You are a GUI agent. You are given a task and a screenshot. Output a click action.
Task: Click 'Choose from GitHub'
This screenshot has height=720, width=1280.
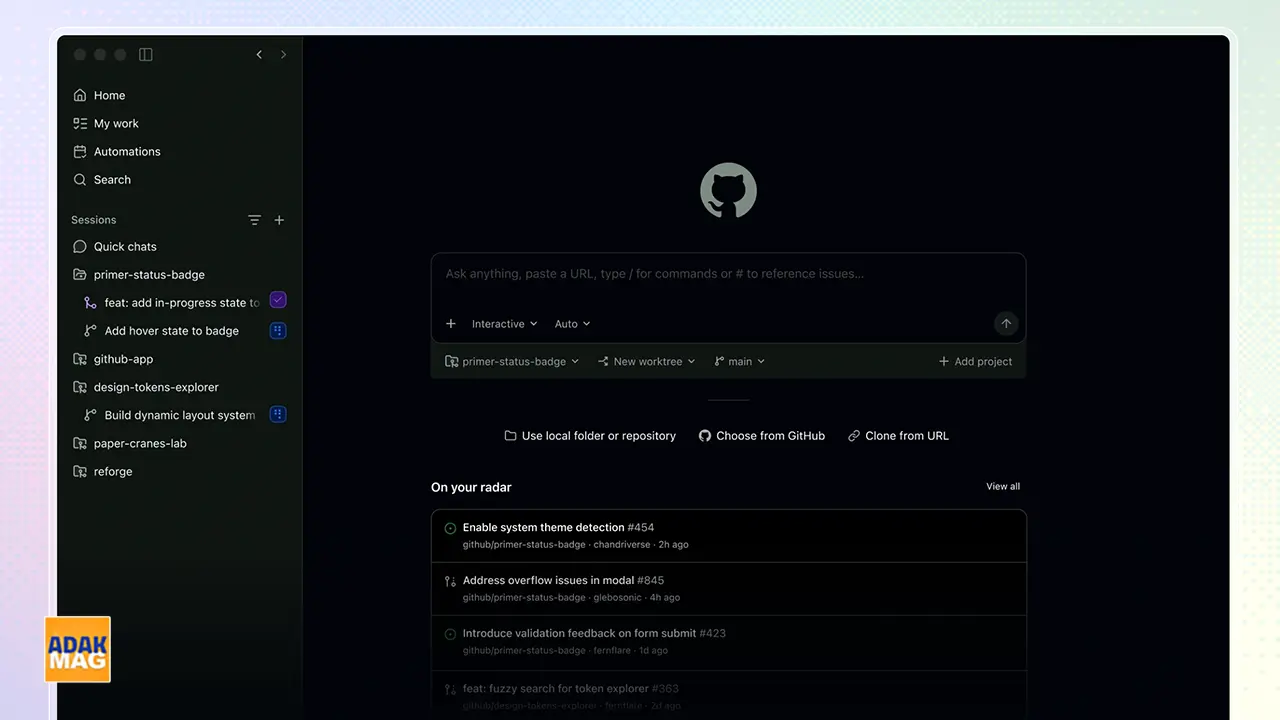pyautogui.click(x=762, y=436)
